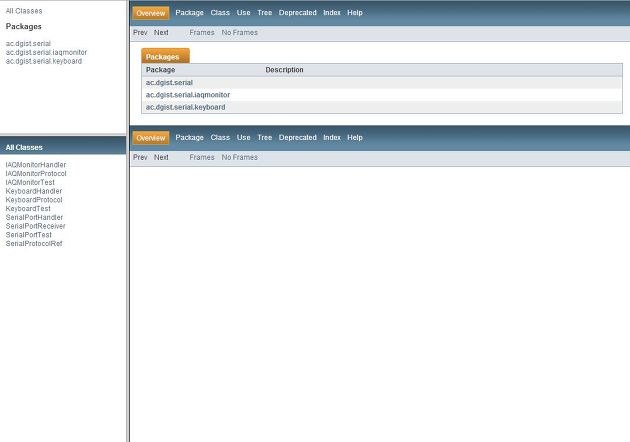Click Frames link in bottom sub-navigation
Screen dimensions: 630x442
coord(202,158)
